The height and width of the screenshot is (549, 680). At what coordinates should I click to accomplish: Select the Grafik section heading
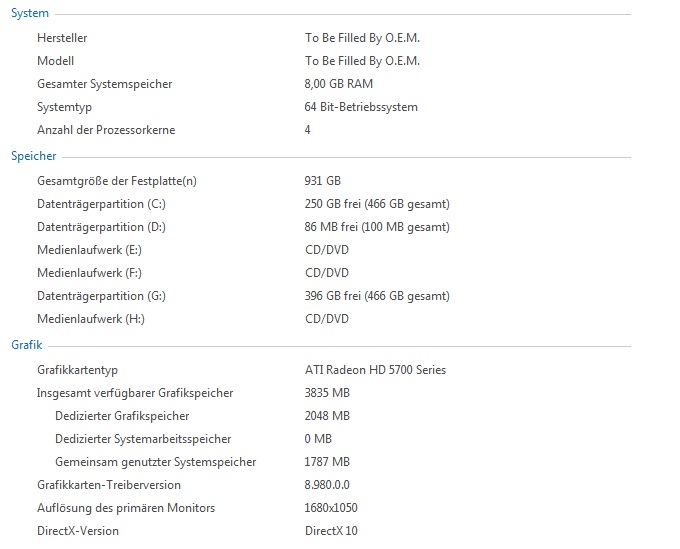point(27,345)
